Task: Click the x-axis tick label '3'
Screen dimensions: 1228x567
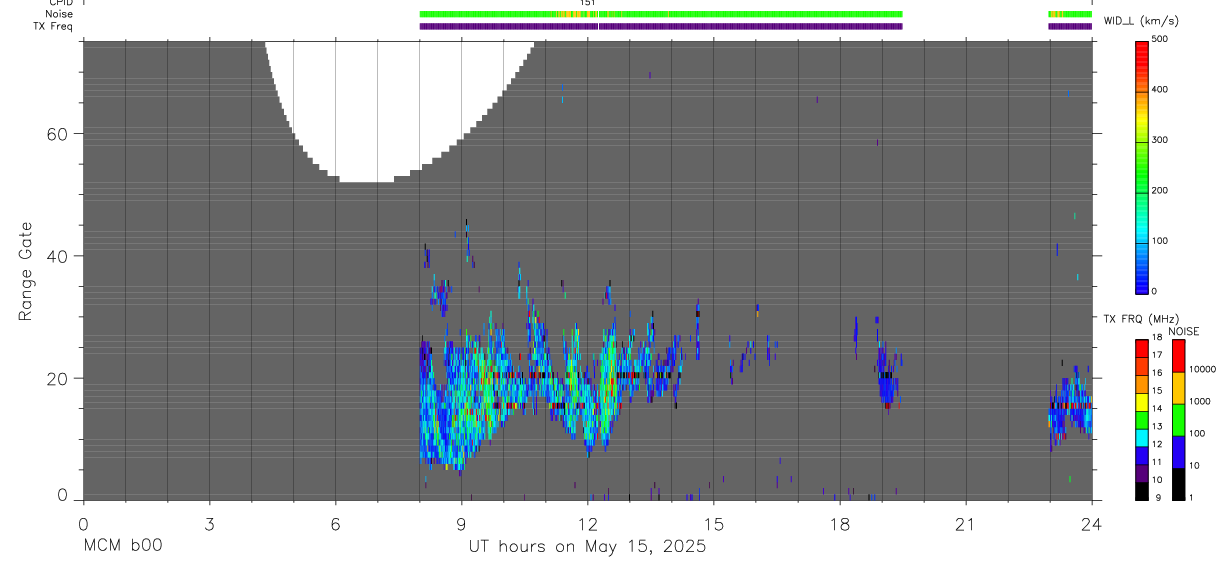Action: (x=209, y=523)
